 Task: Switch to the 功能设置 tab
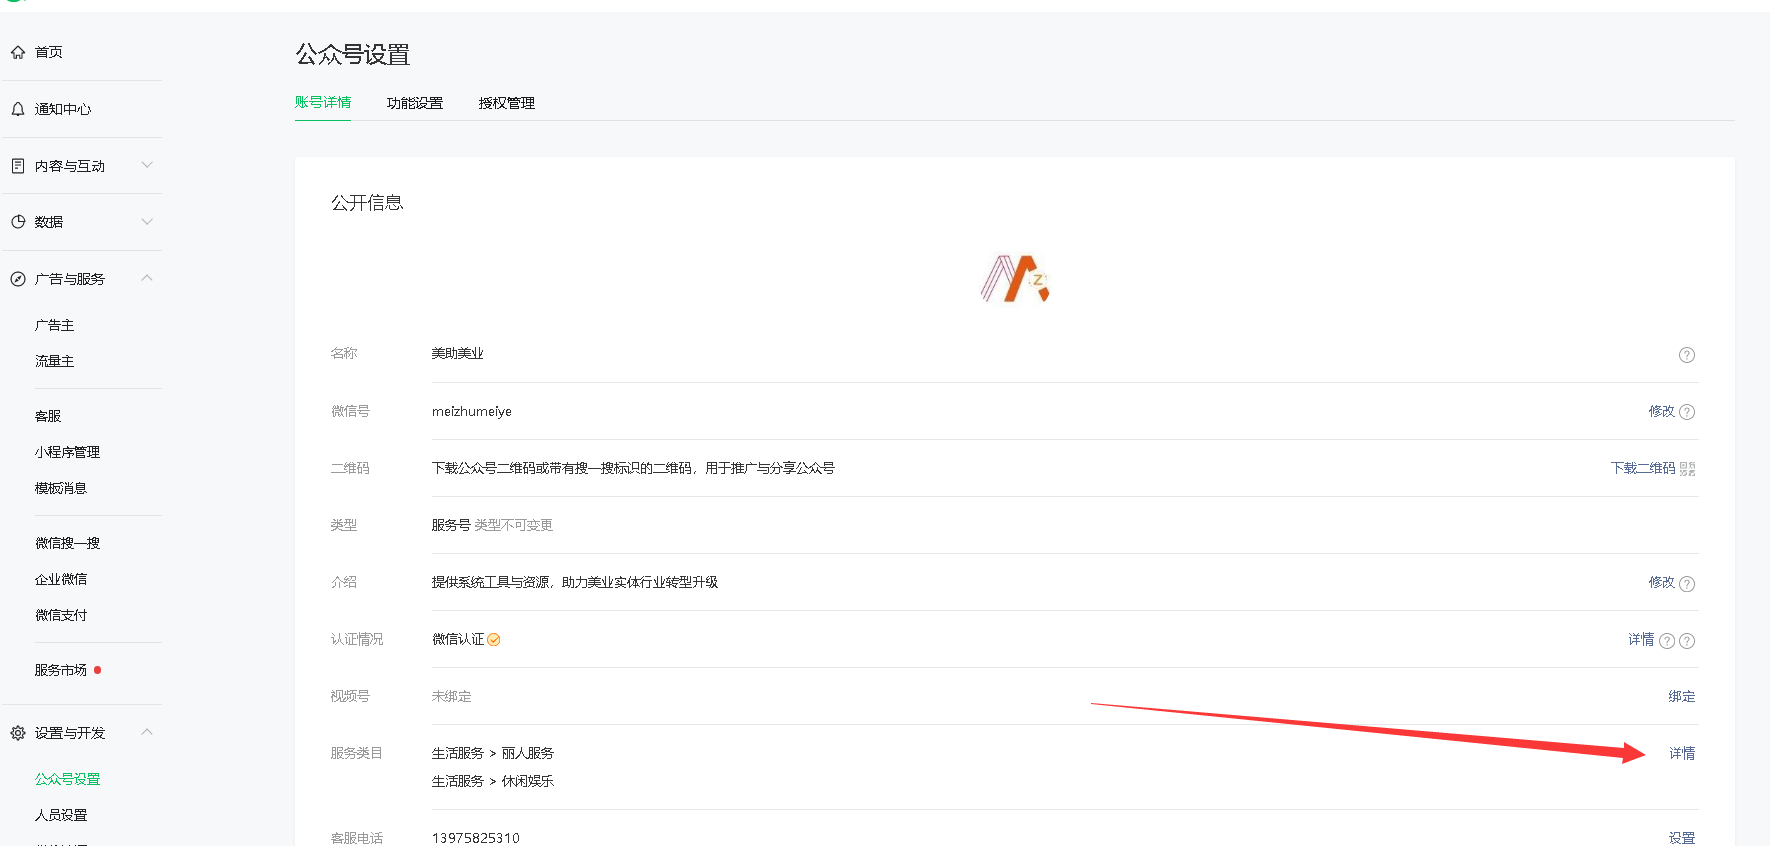point(415,103)
